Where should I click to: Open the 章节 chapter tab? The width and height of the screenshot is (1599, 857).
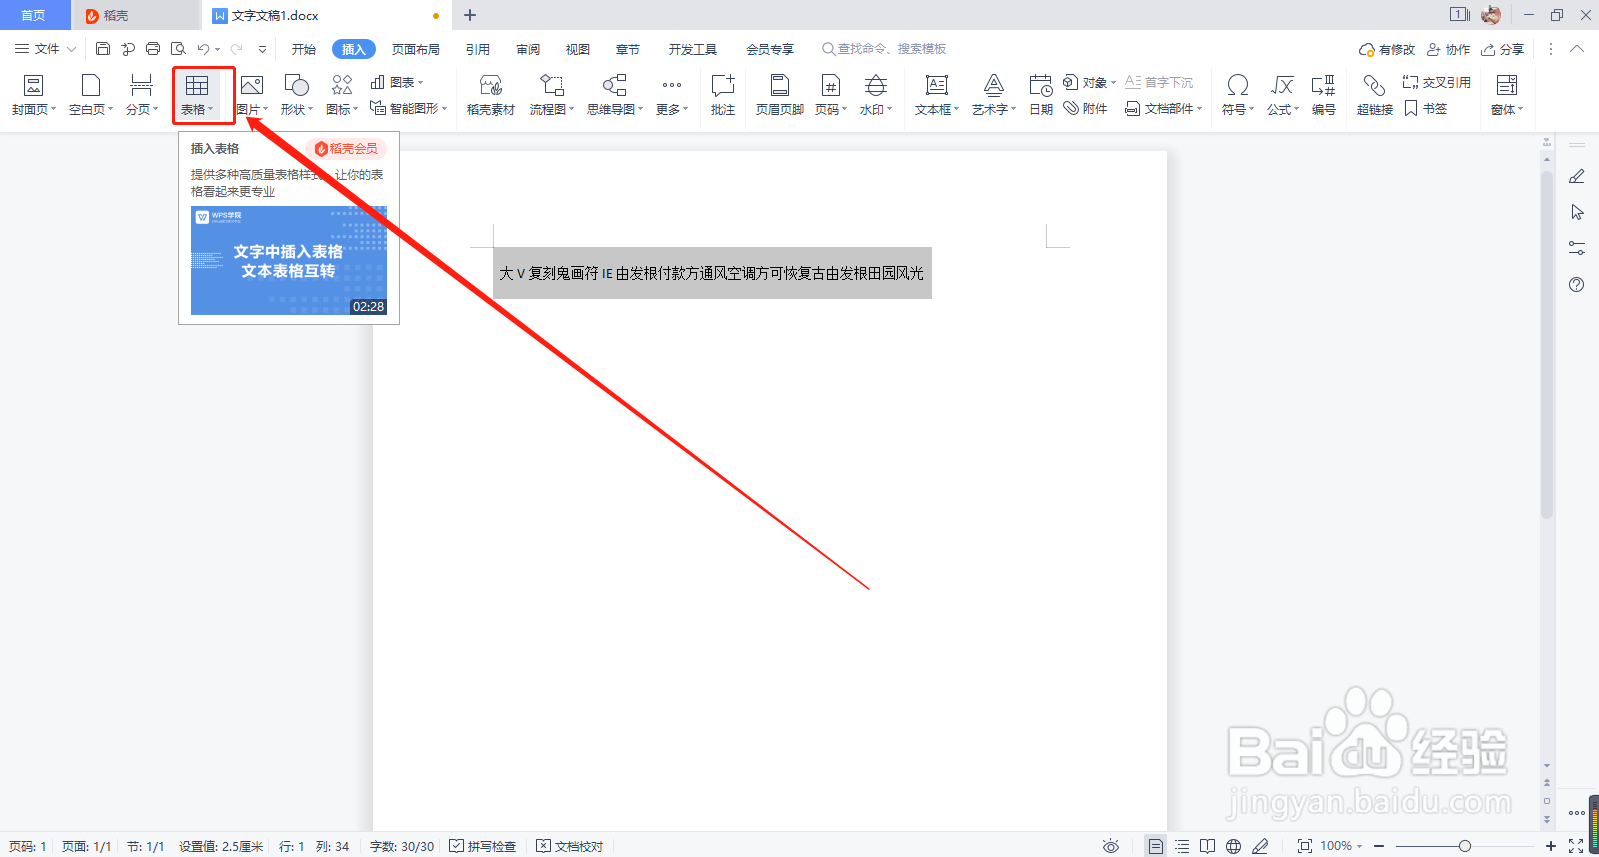pos(628,49)
